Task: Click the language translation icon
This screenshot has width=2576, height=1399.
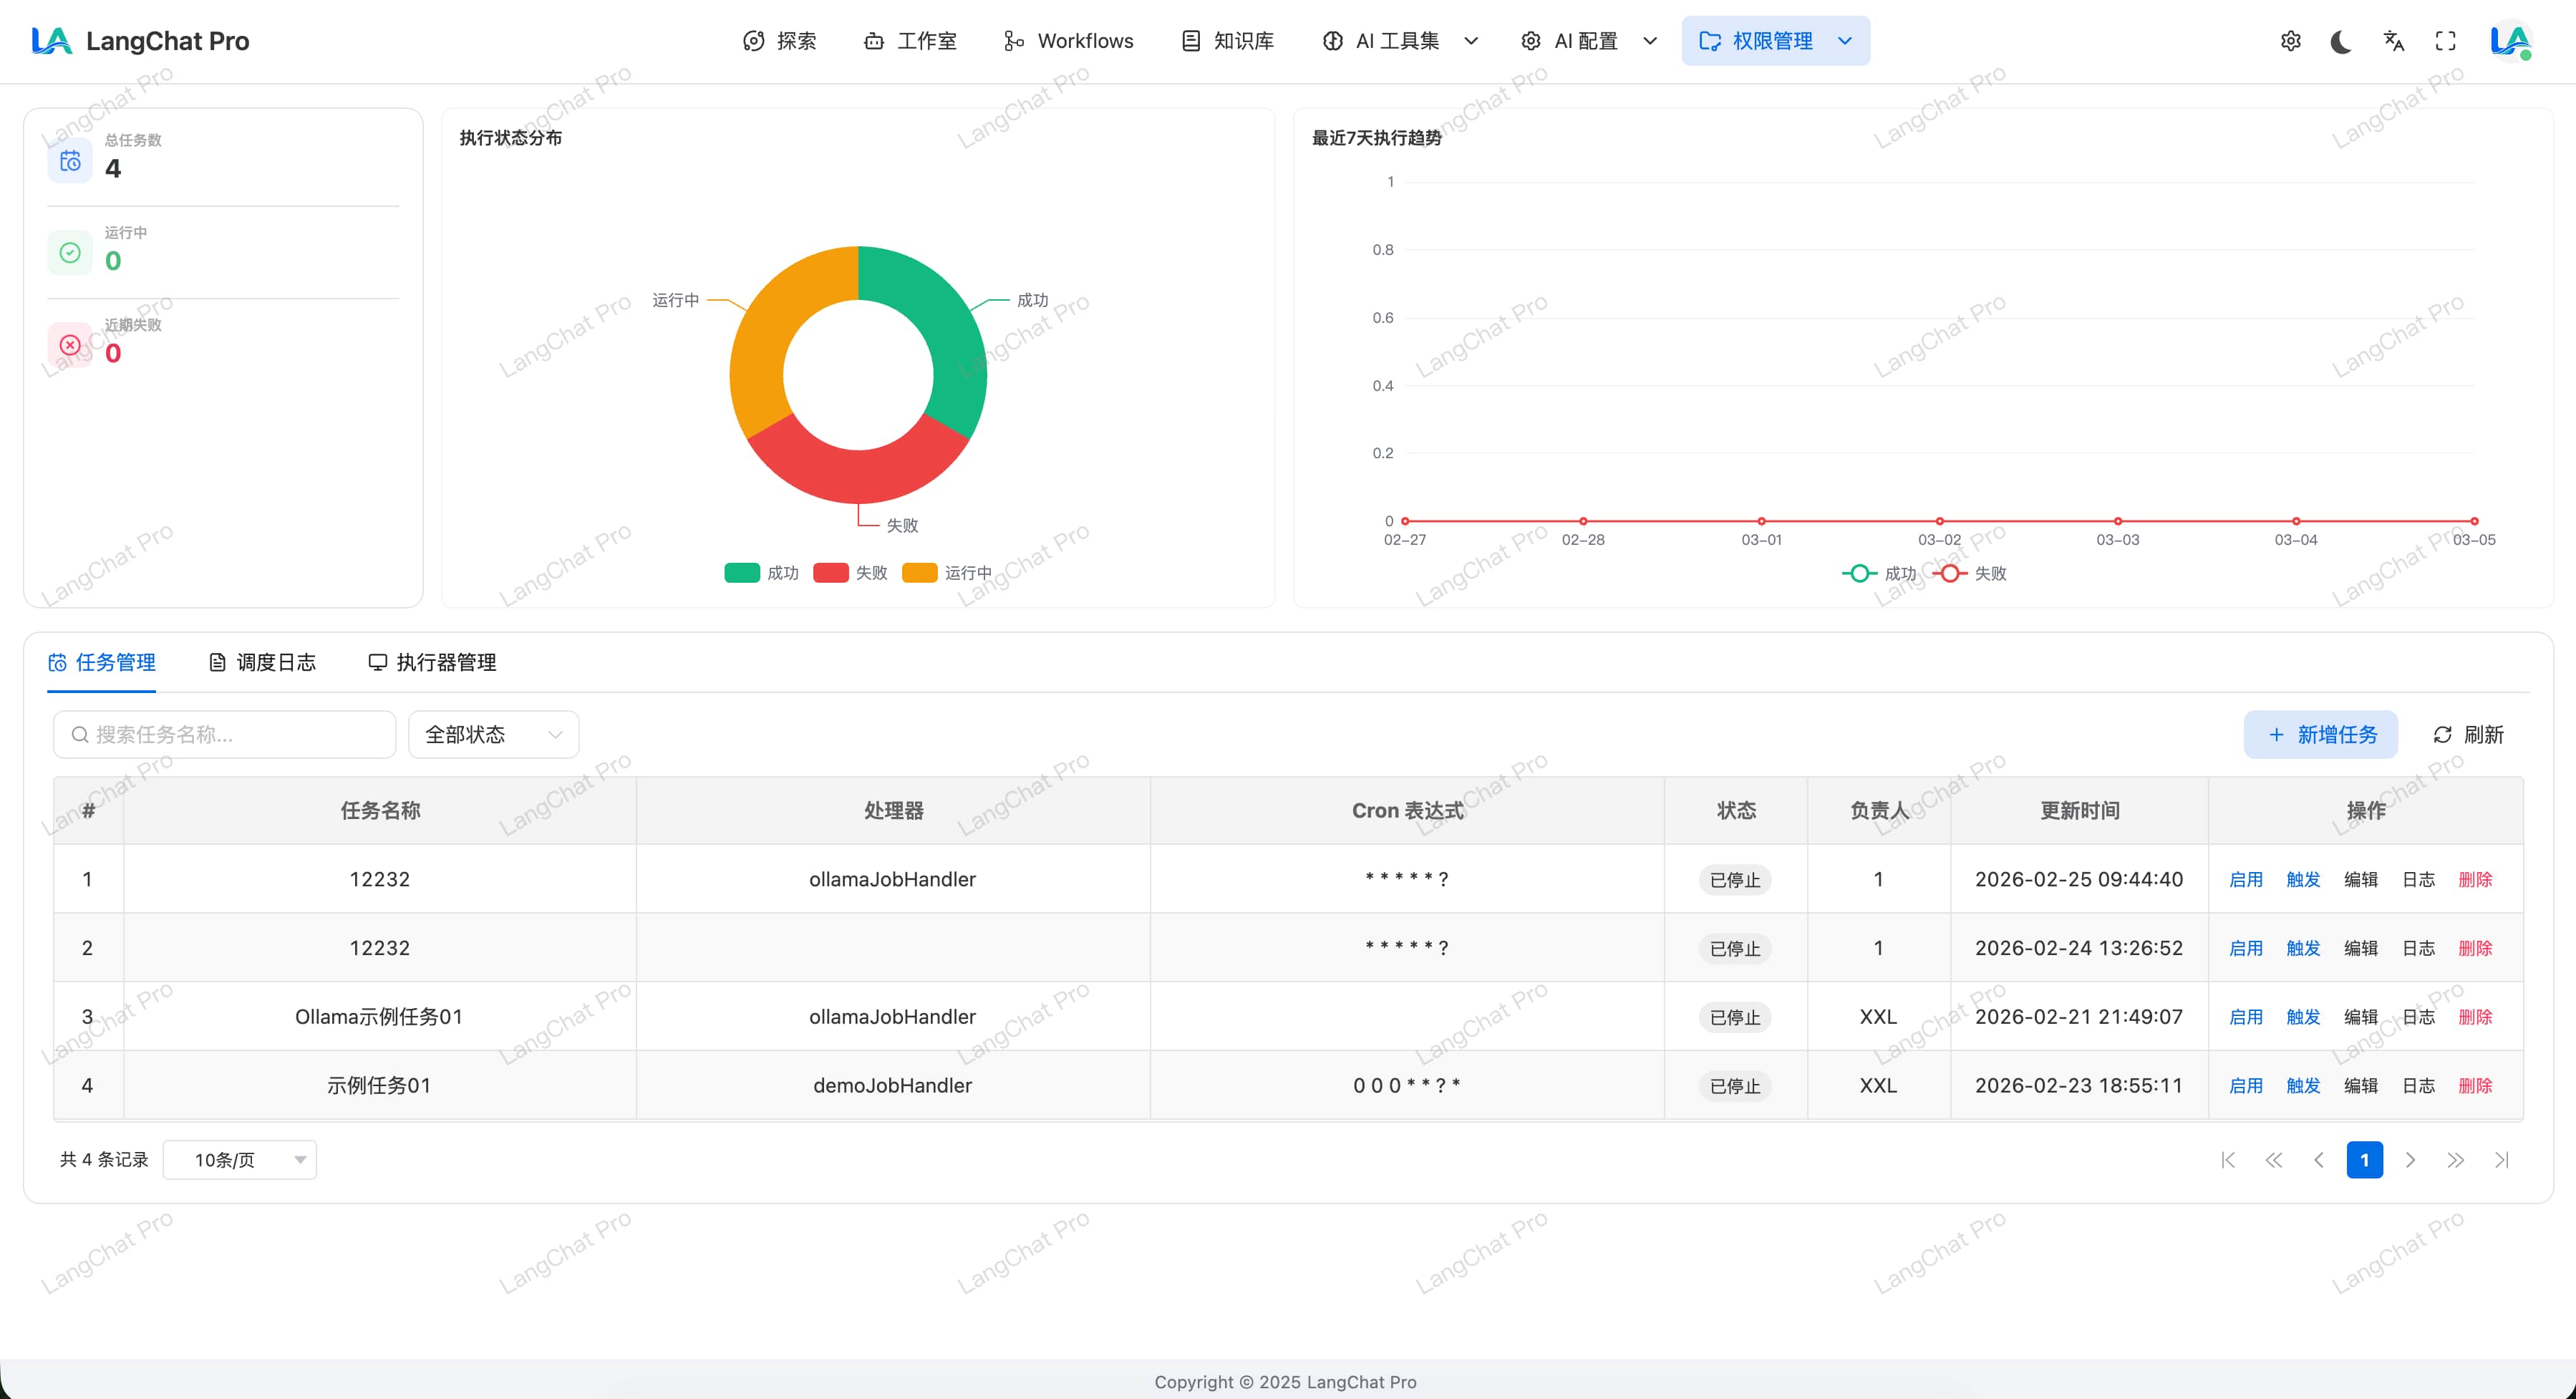Action: pos(2393,41)
